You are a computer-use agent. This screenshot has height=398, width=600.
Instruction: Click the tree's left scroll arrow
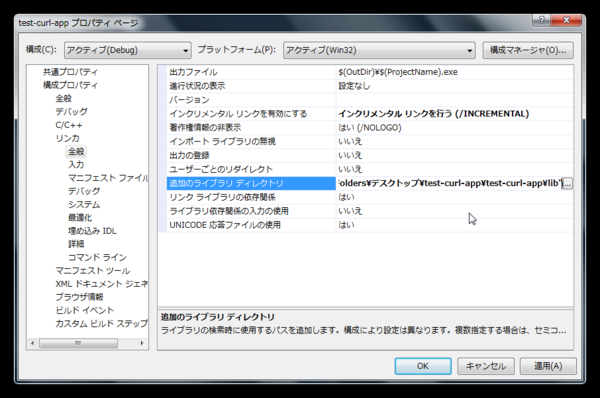click(33, 343)
